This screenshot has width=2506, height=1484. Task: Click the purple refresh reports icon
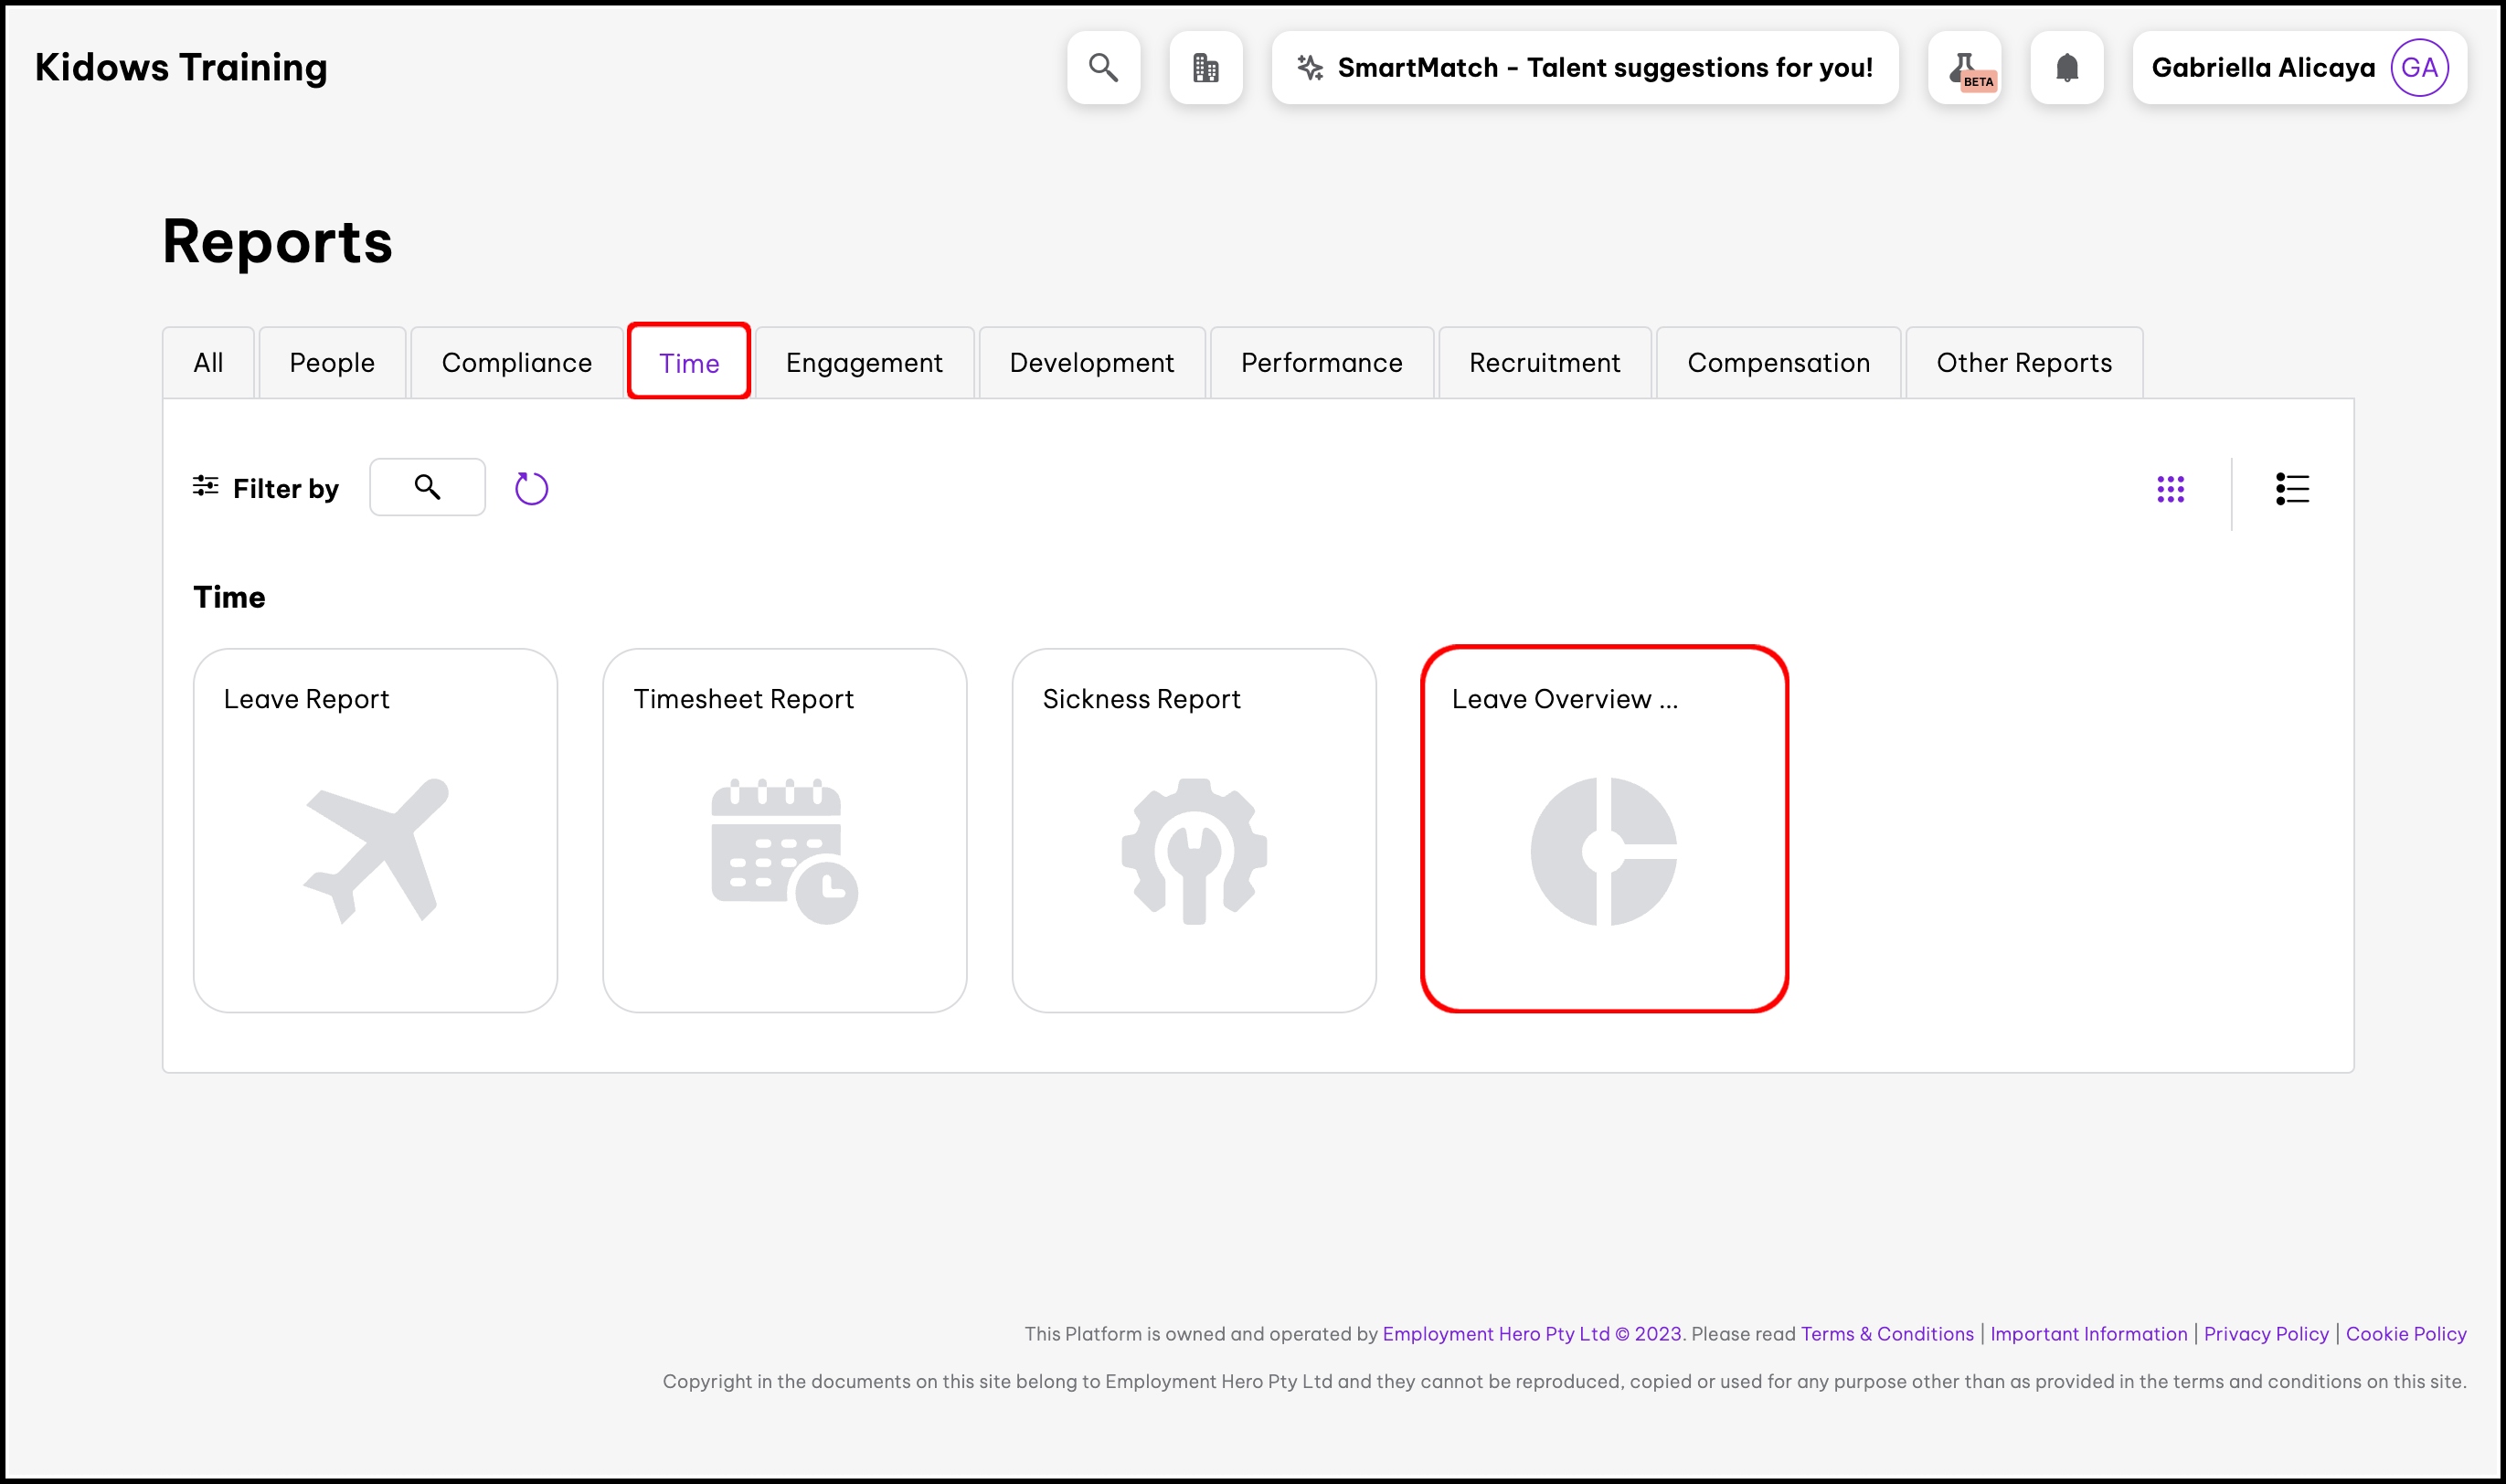(x=531, y=488)
